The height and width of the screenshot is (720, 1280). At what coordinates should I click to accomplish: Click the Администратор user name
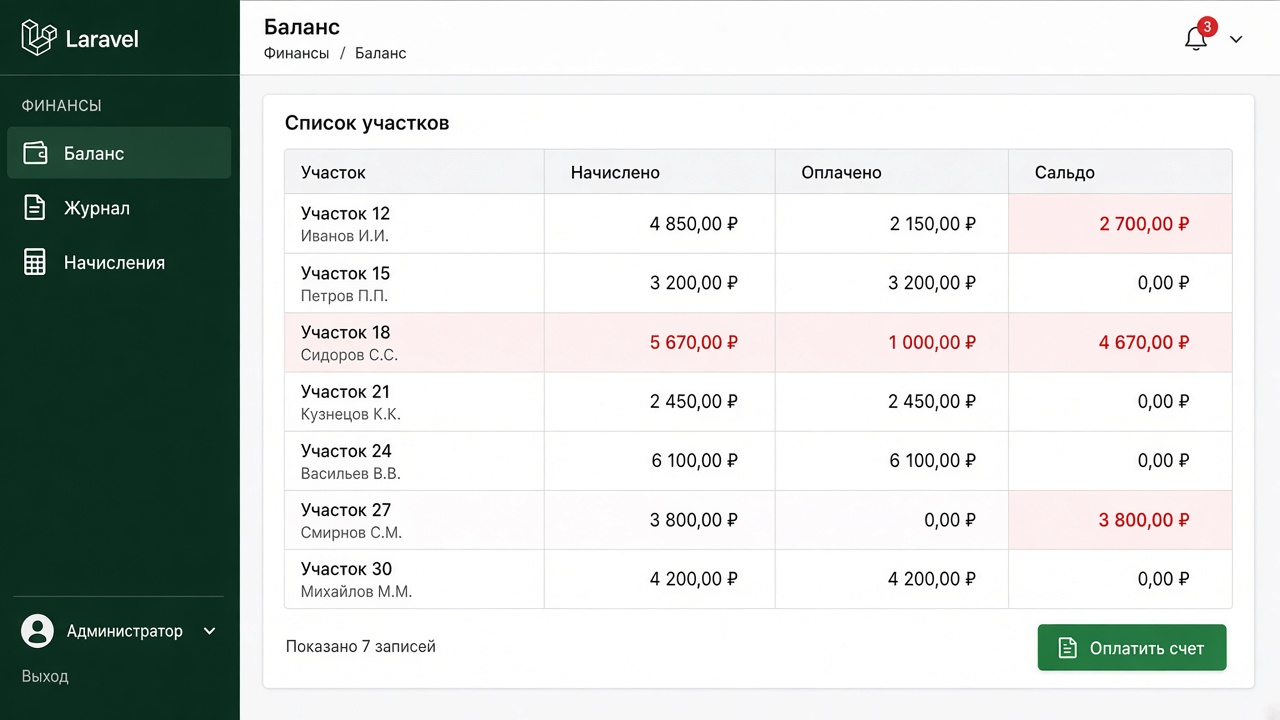pyautogui.click(x=125, y=631)
